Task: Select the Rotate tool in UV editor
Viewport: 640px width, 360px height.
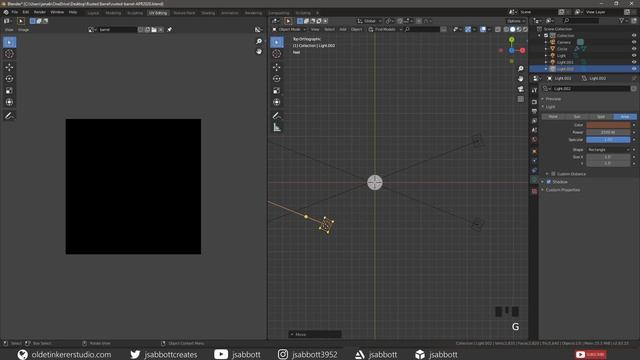Action: click(x=9, y=79)
